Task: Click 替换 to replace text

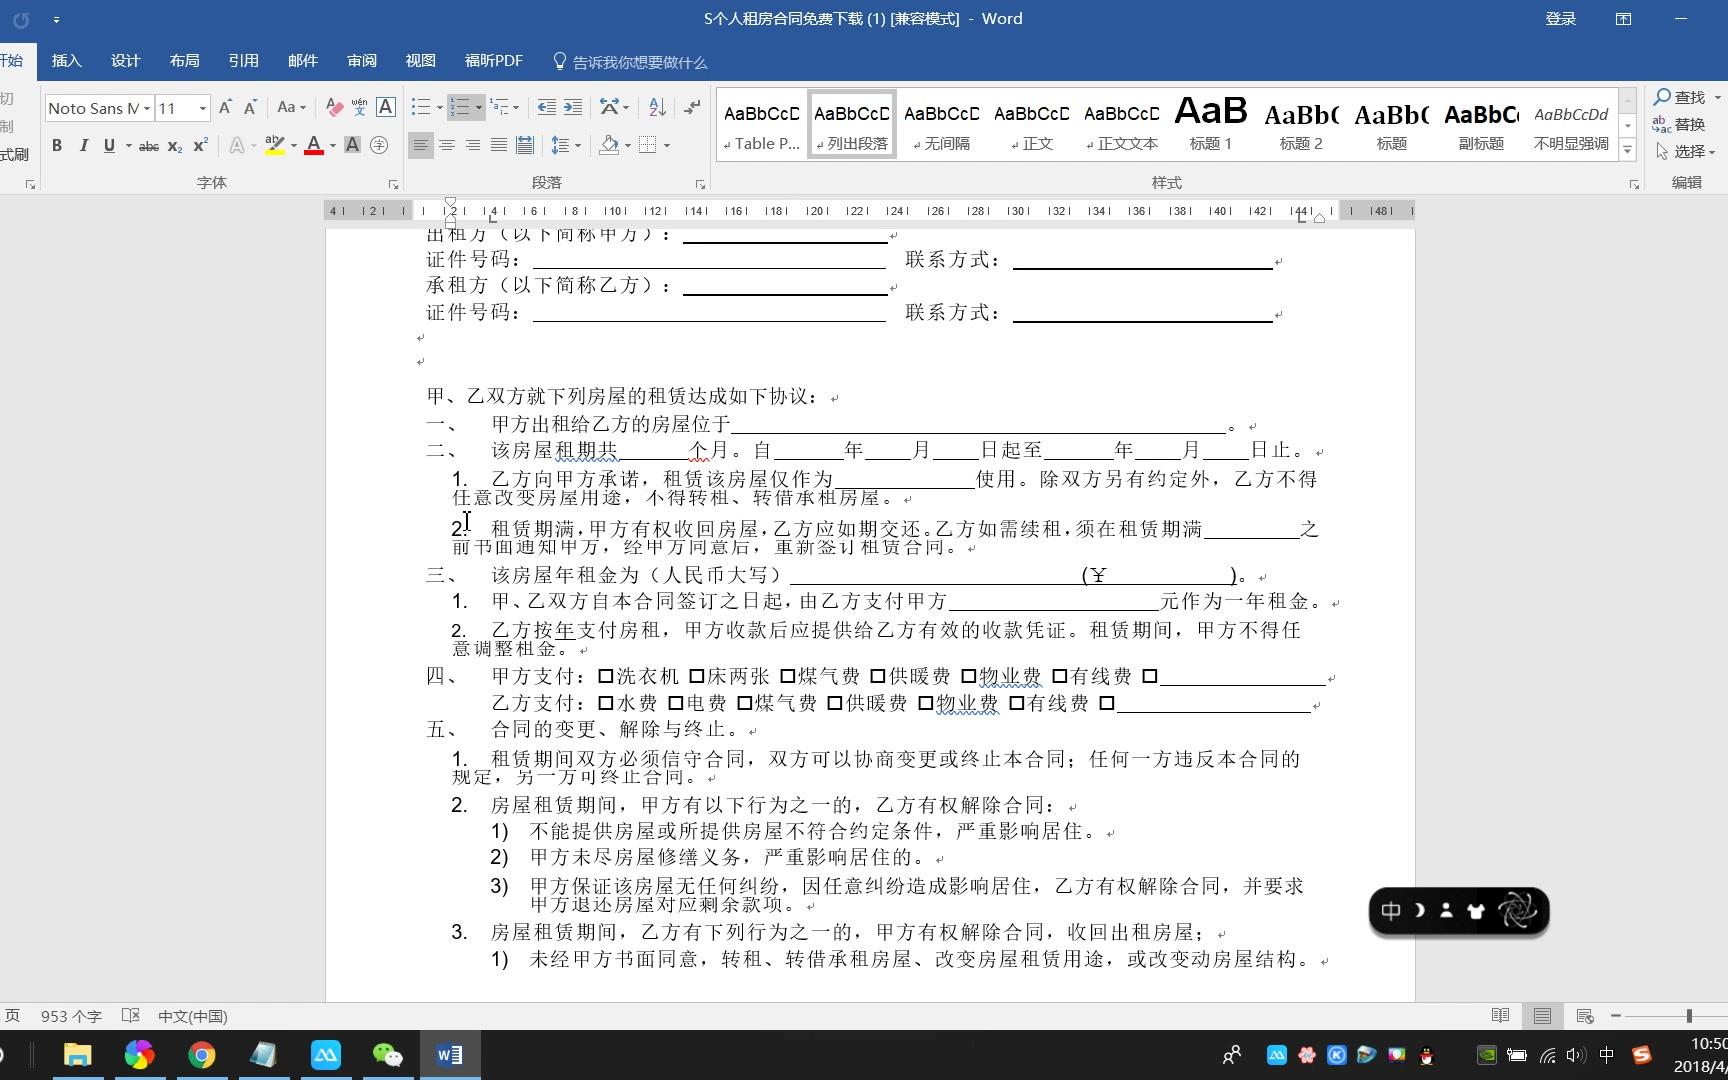Action: (1679, 124)
